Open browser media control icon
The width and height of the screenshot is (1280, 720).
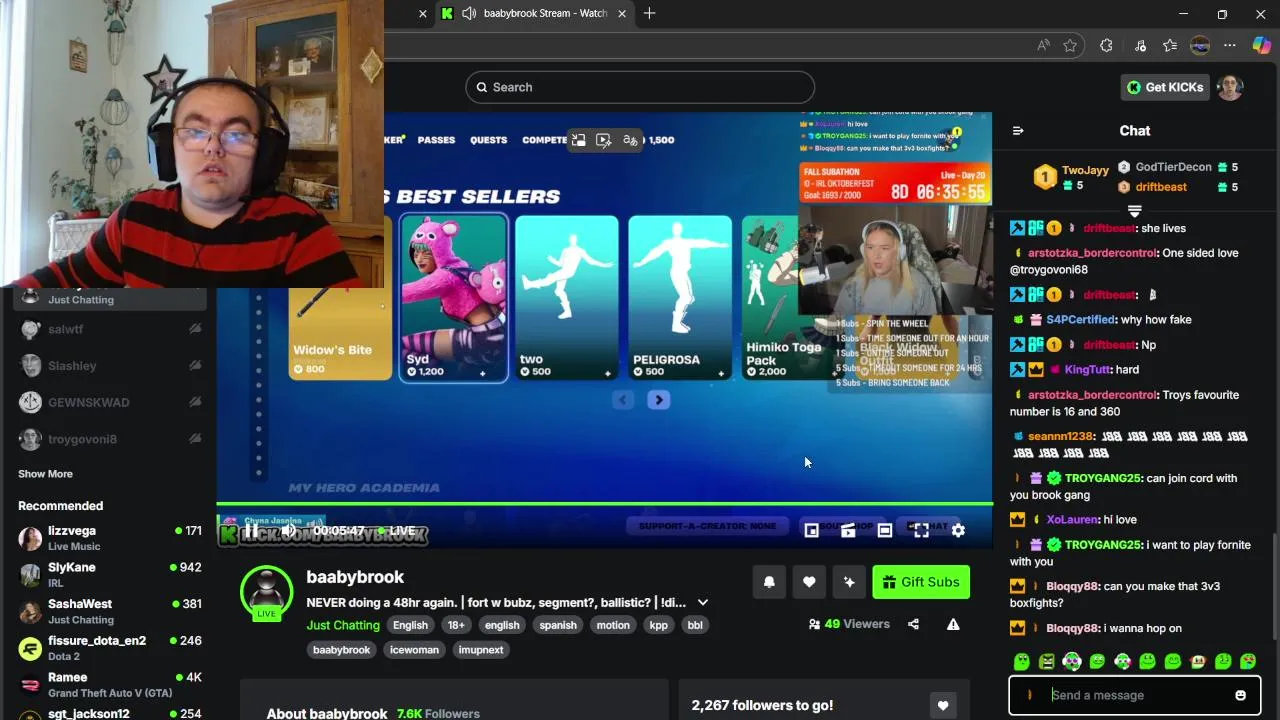(1140, 45)
